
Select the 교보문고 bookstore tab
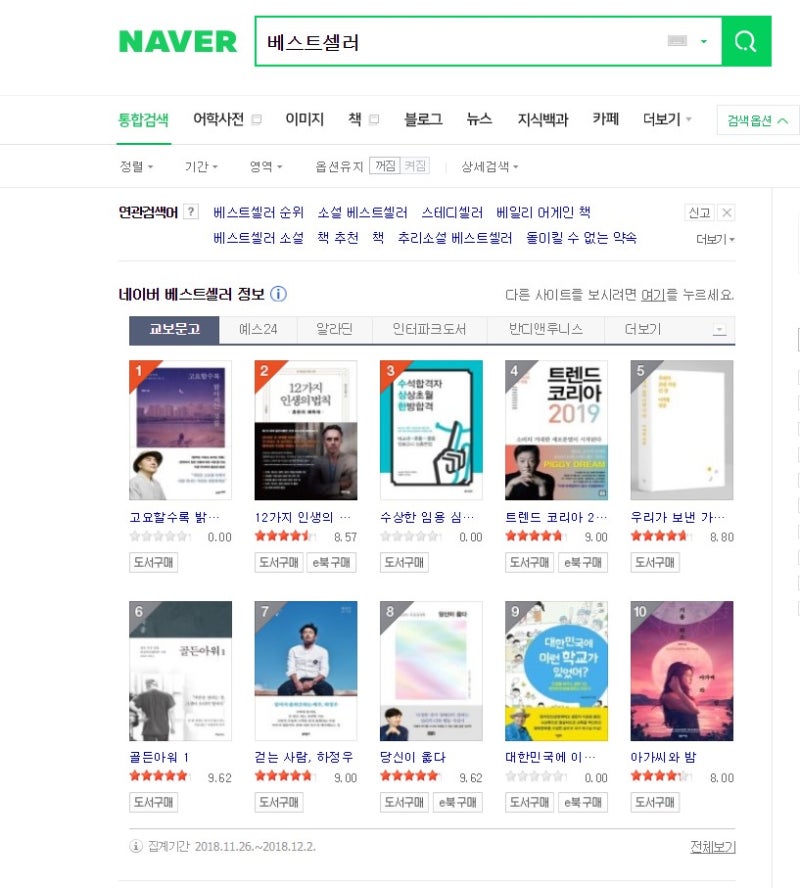click(174, 330)
